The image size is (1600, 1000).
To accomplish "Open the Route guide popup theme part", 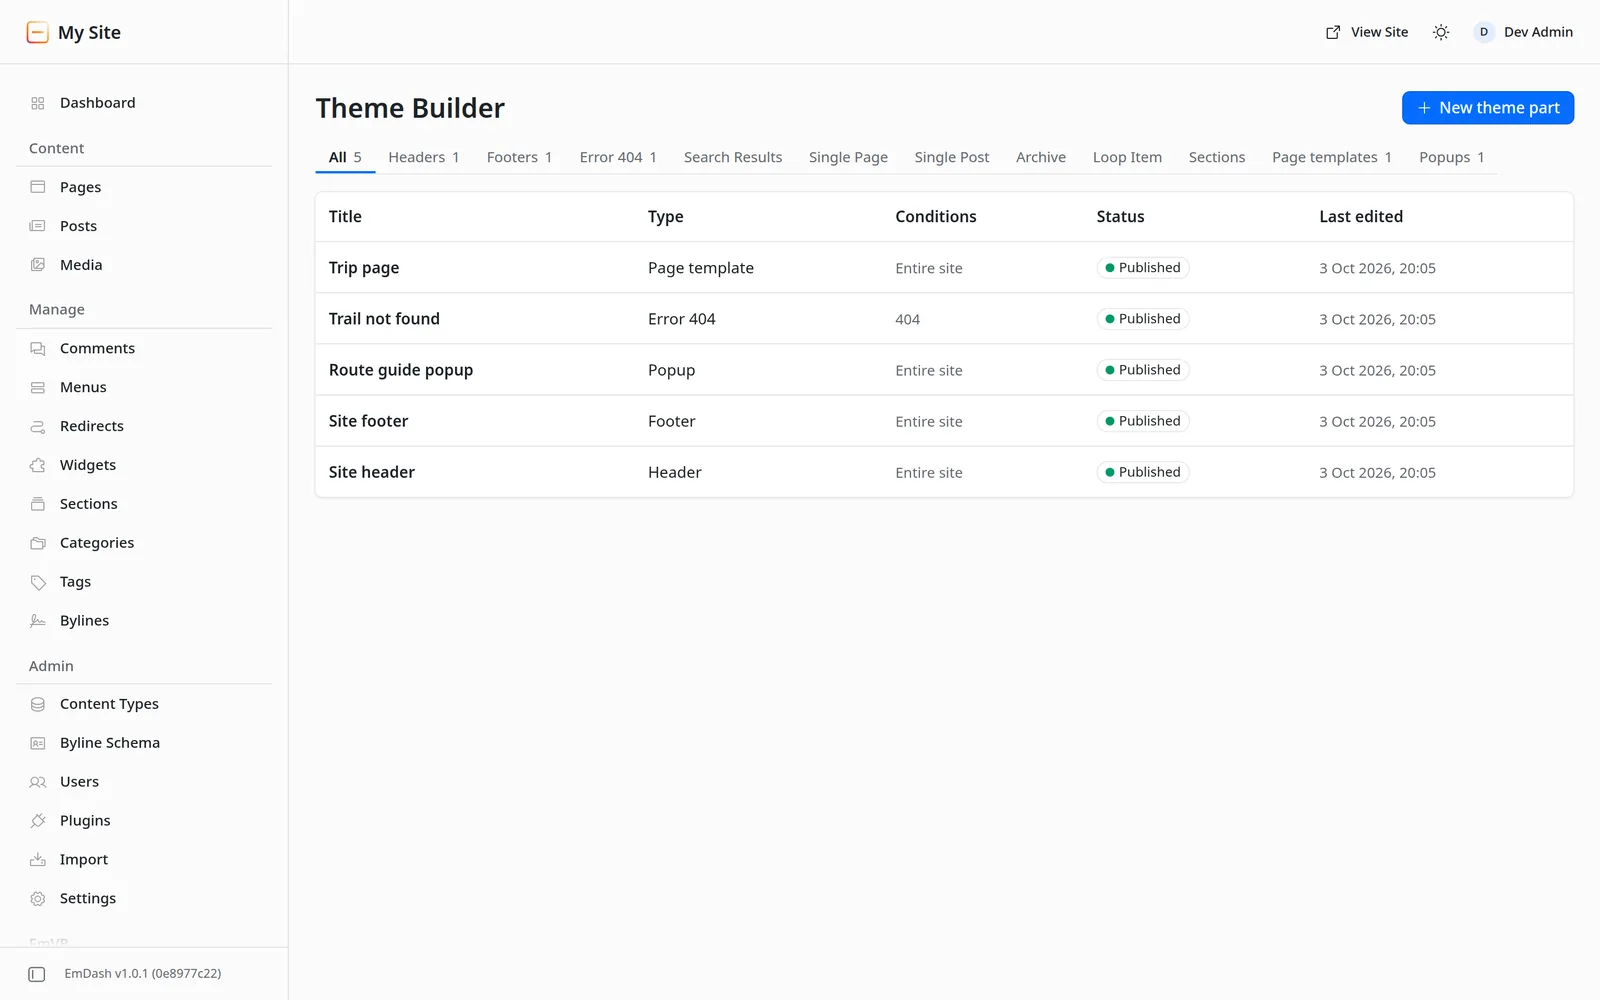I will point(401,370).
